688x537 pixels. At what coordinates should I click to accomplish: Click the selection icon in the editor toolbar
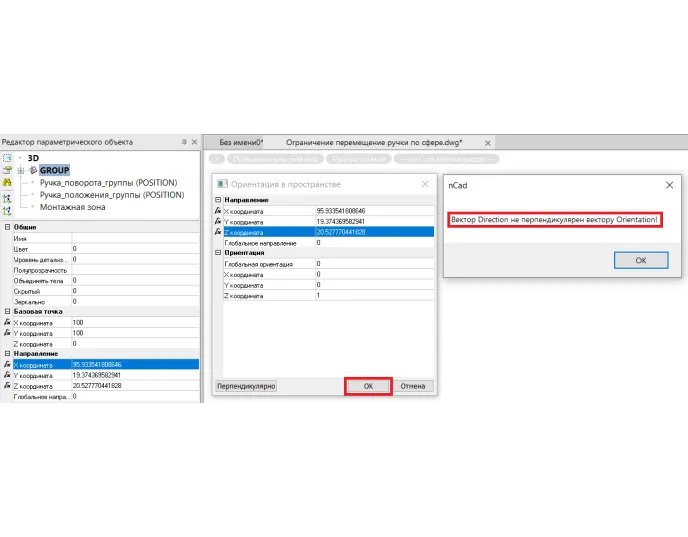pos(7,158)
